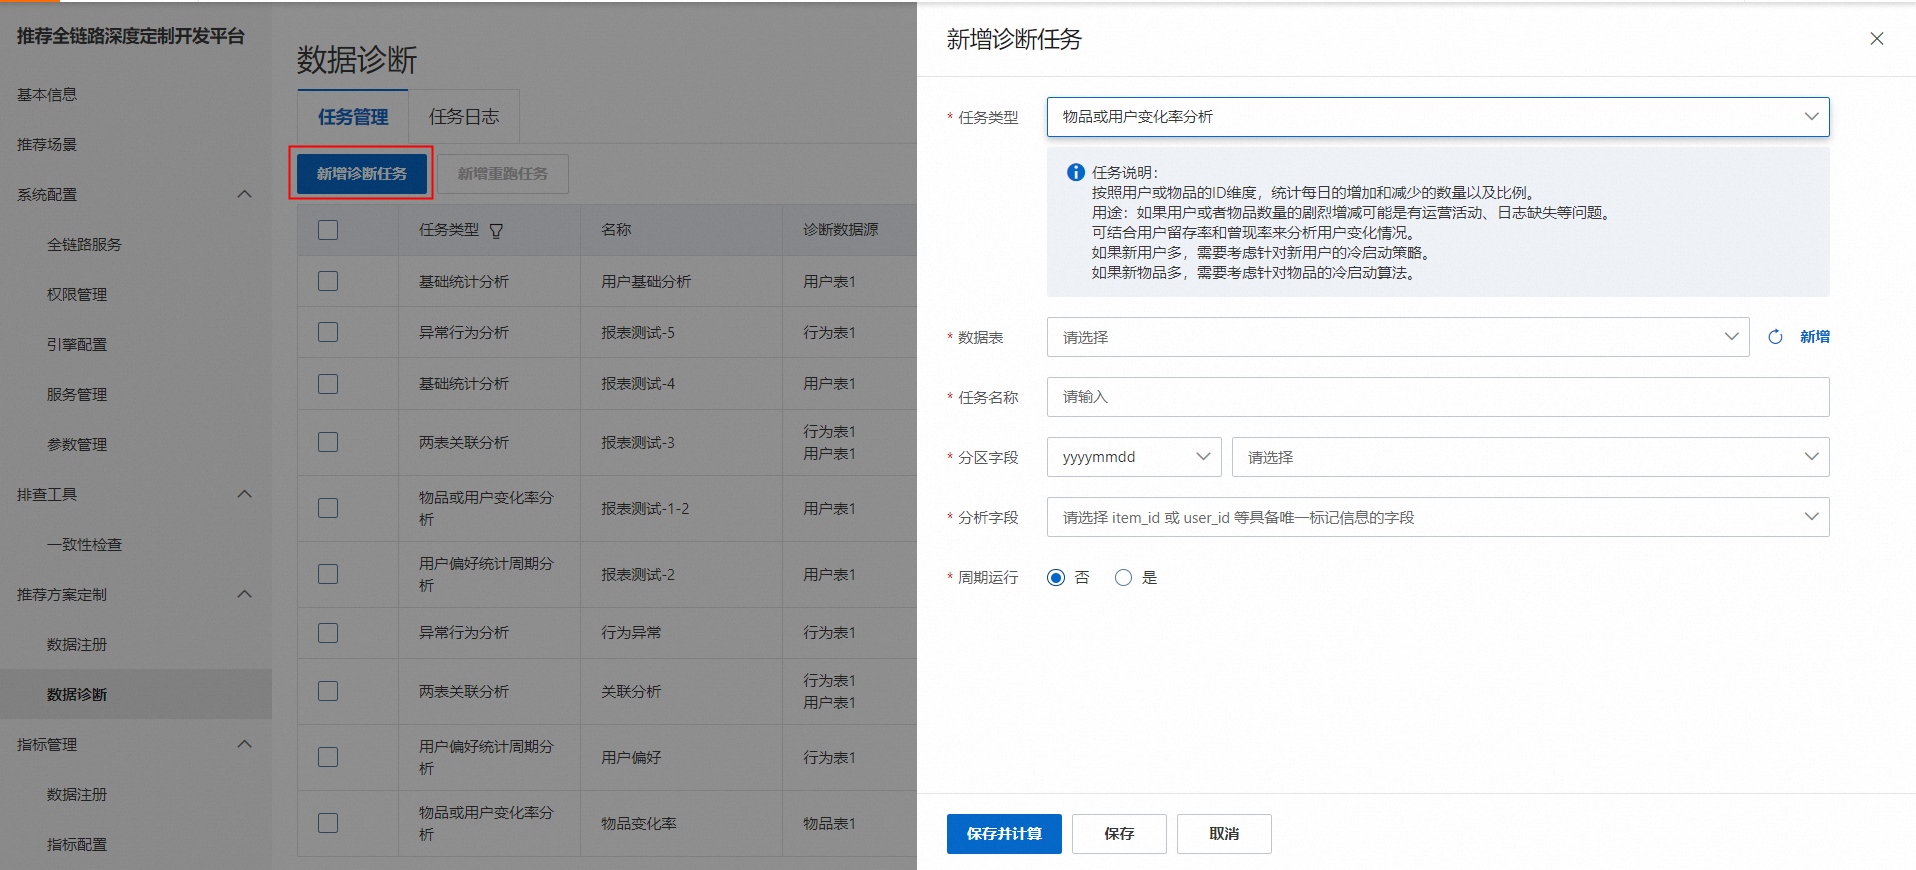The height and width of the screenshot is (870, 1916).
Task: Click the 保存 button
Action: point(1119,834)
